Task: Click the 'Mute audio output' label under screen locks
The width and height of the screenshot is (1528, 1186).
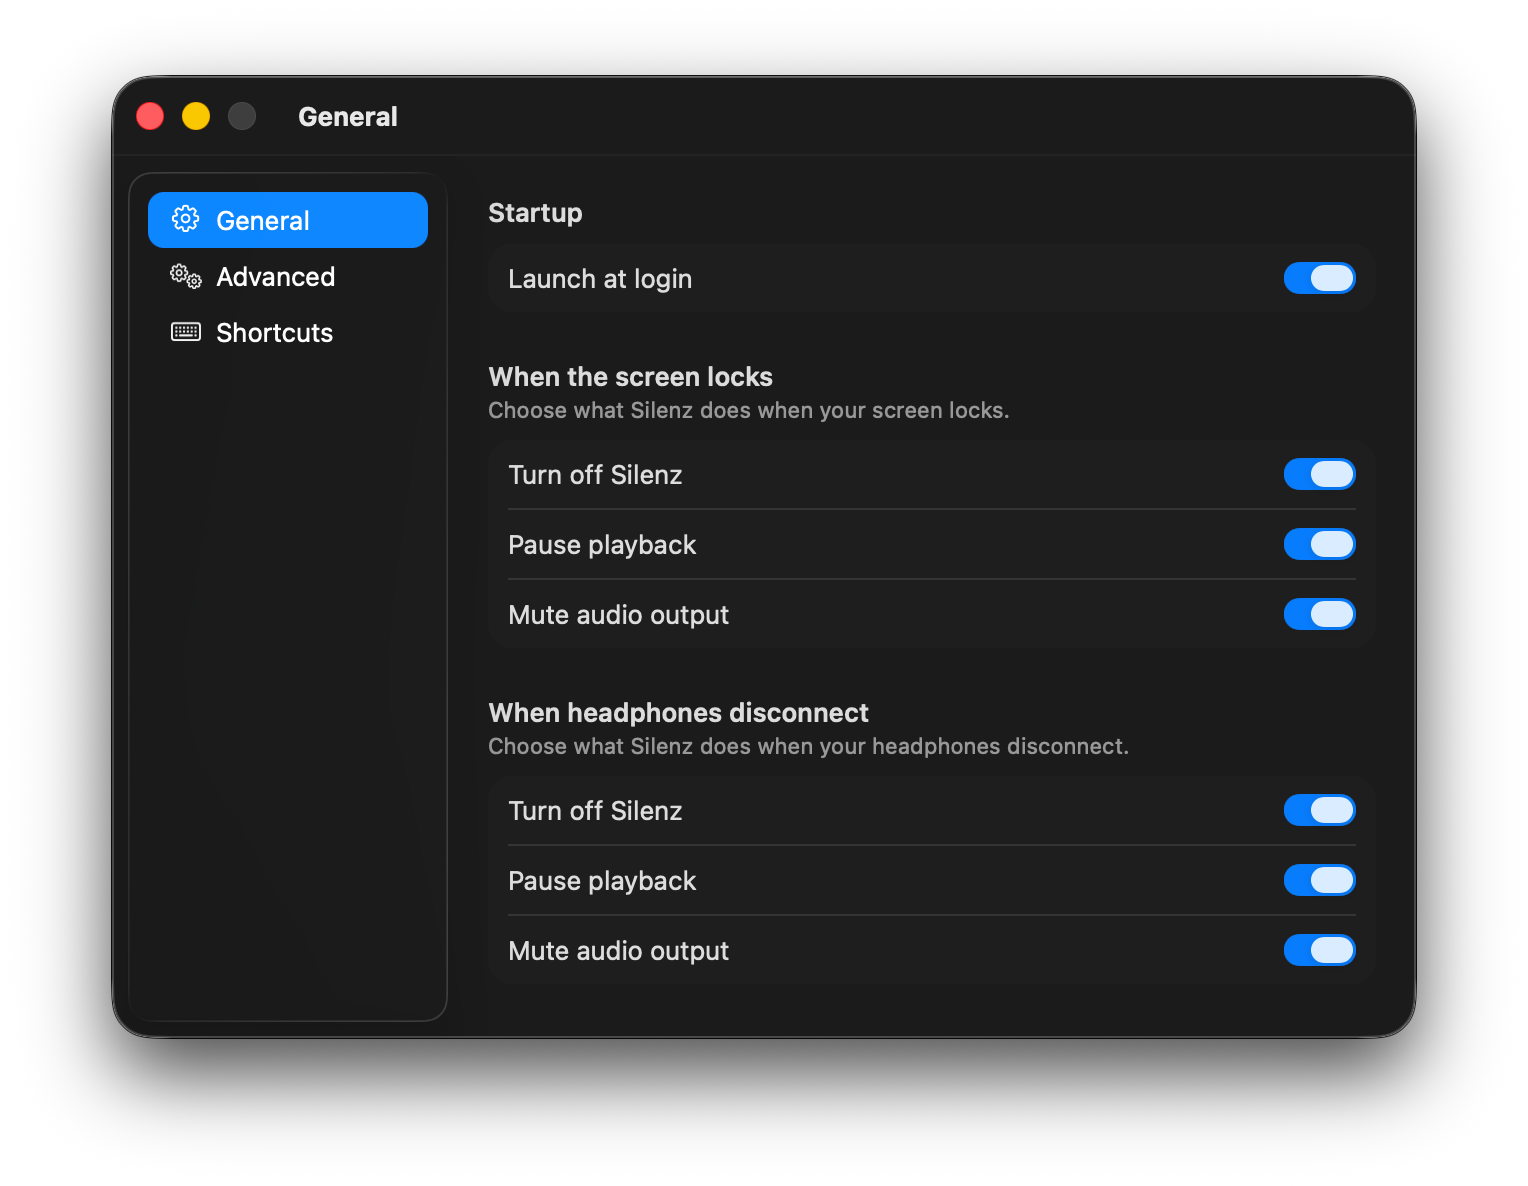Action: (x=619, y=614)
